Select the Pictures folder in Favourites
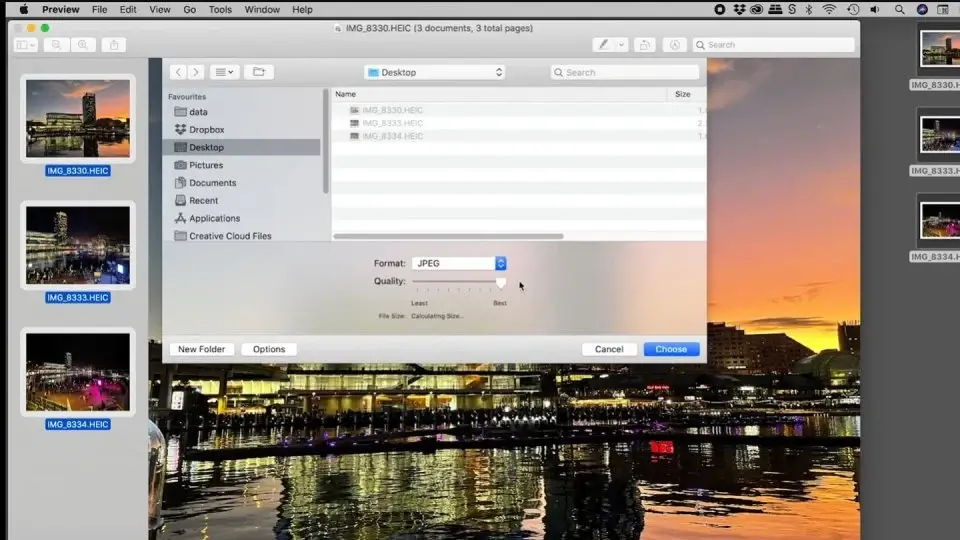Viewport: 960px width, 540px height. [206, 165]
